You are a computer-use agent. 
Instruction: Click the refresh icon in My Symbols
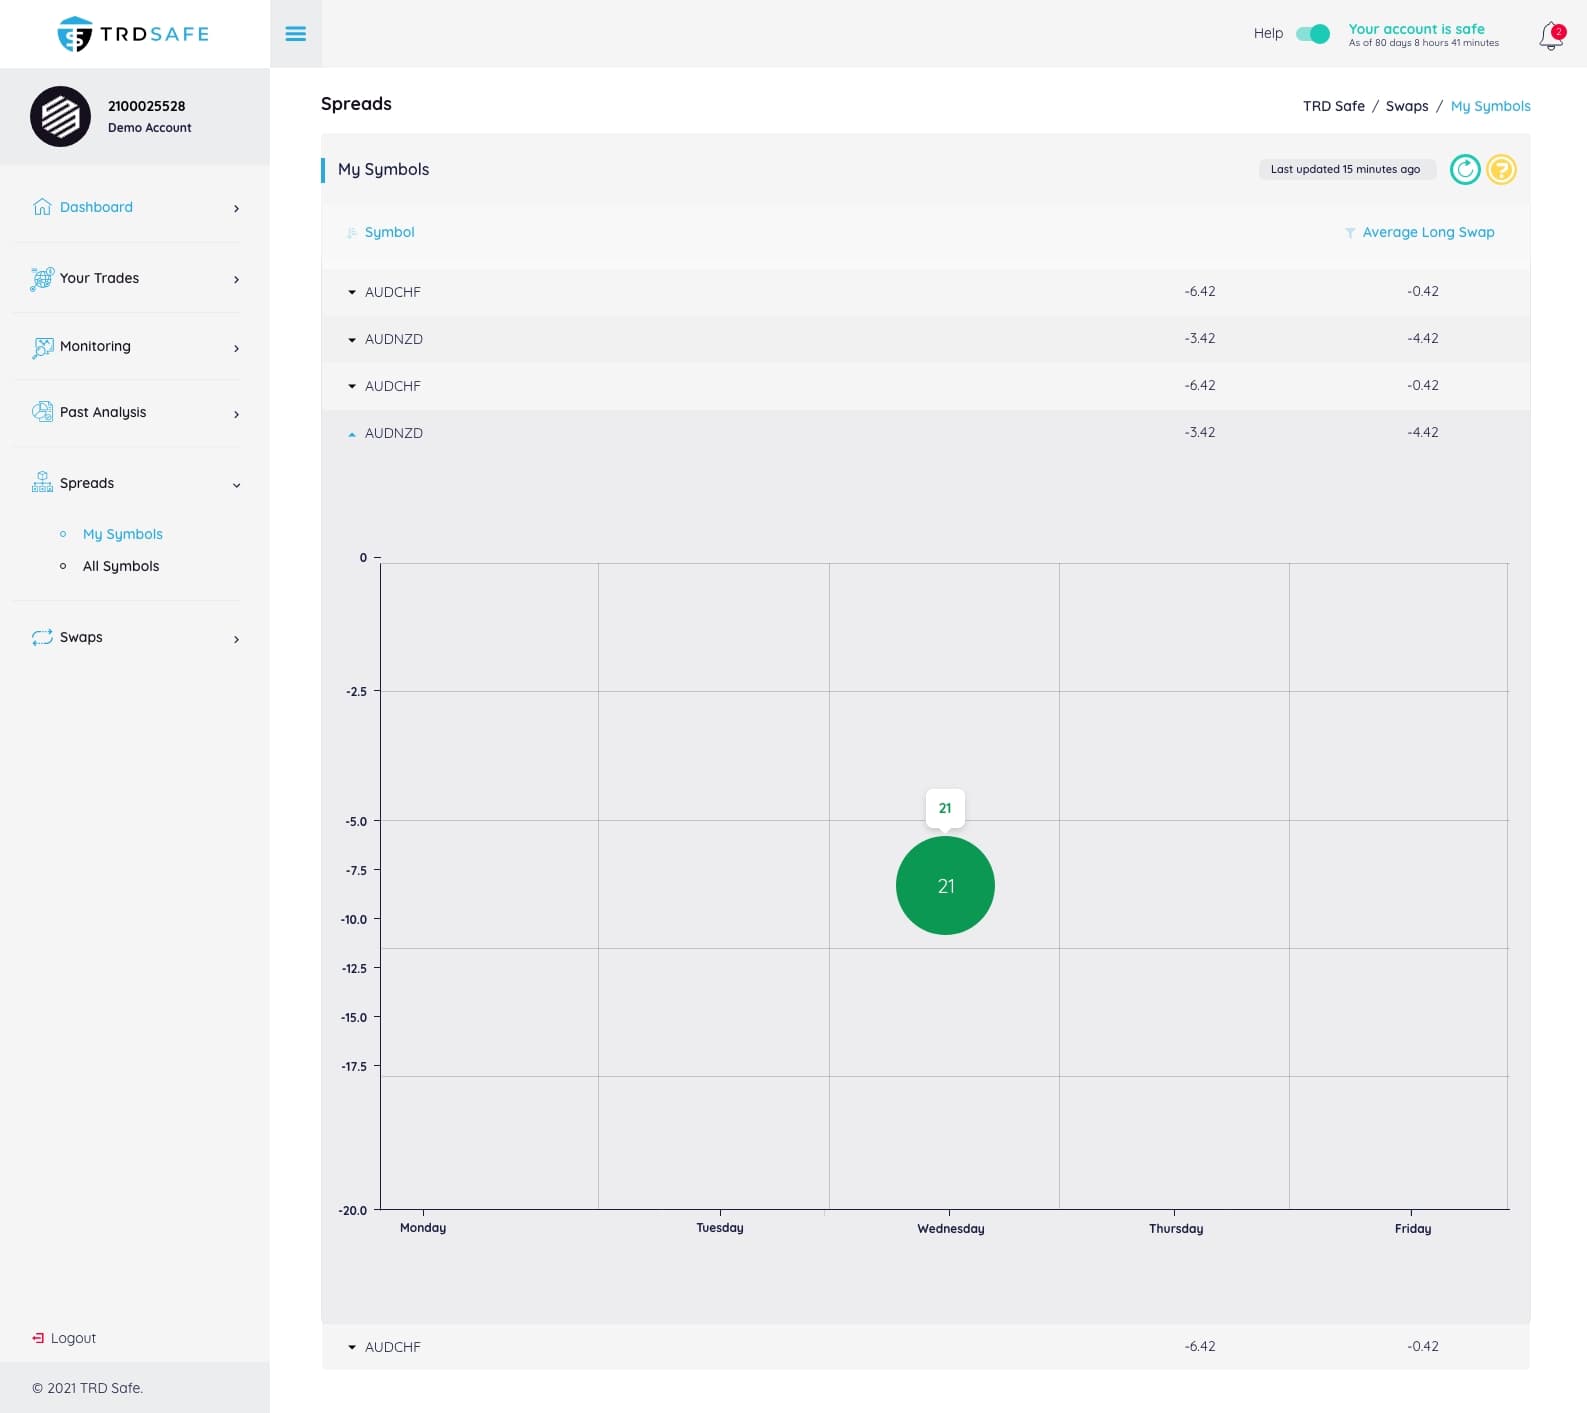pyautogui.click(x=1465, y=170)
